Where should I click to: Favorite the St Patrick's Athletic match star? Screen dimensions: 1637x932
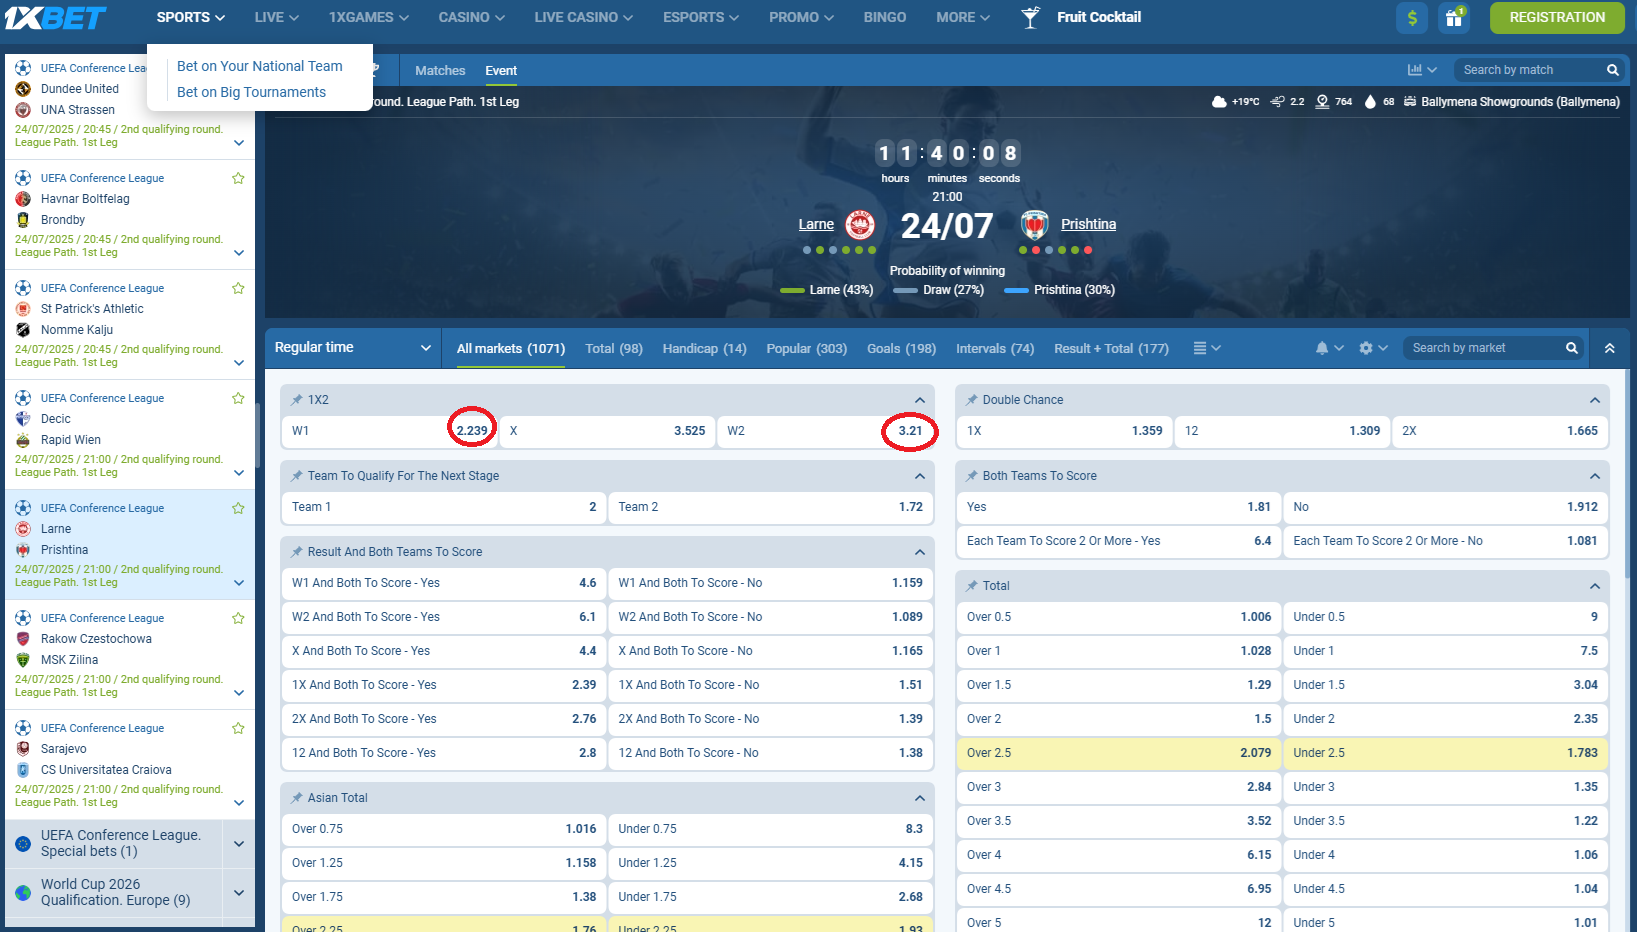pyautogui.click(x=238, y=288)
